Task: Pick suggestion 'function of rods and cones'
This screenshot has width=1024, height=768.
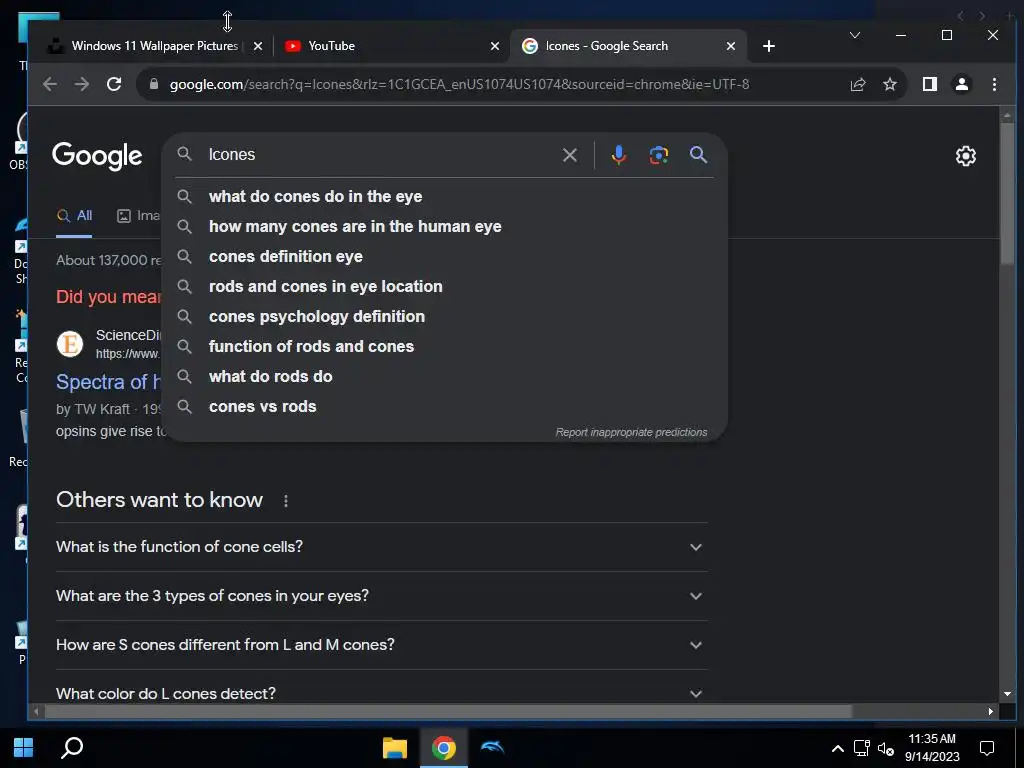Action: pyautogui.click(x=445, y=347)
